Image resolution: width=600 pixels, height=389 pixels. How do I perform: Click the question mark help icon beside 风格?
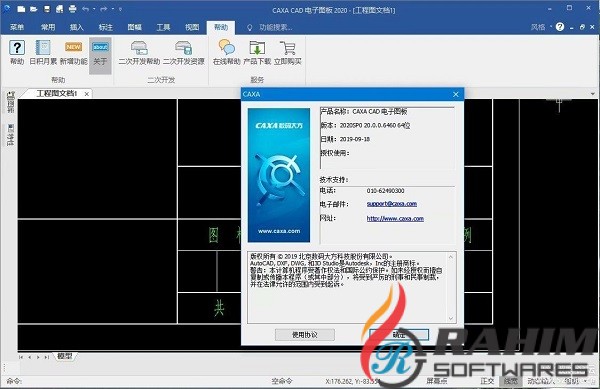click(560, 27)
